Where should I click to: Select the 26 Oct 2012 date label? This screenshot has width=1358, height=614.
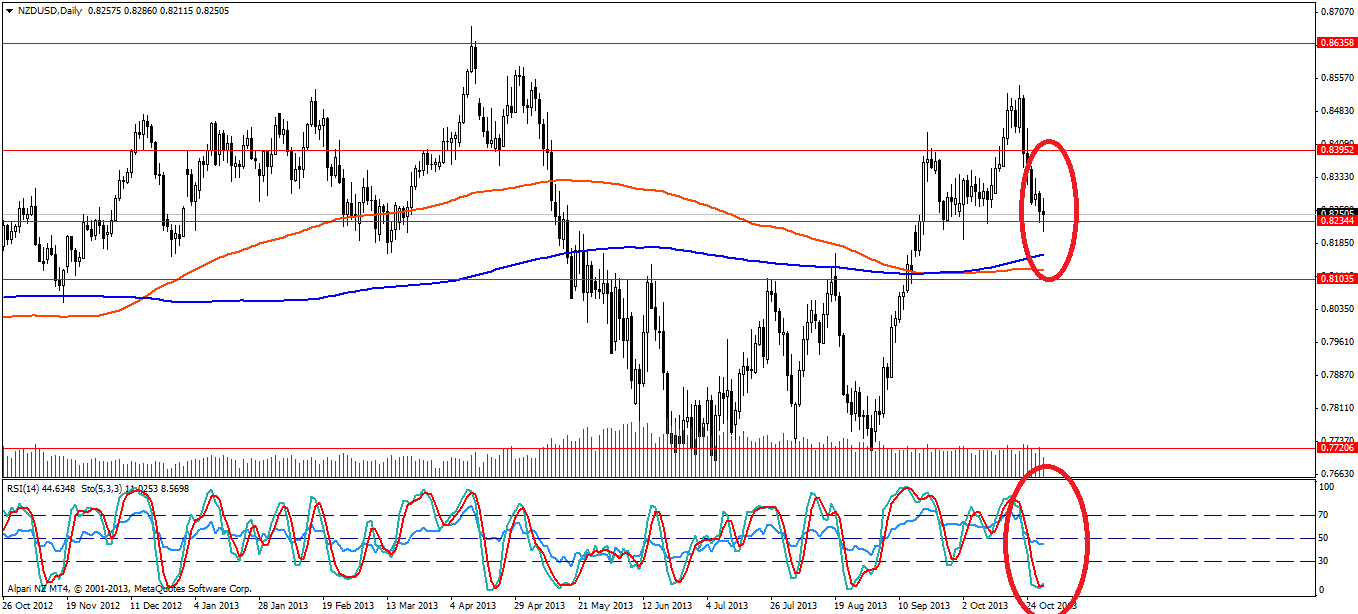tap(28, 606)
